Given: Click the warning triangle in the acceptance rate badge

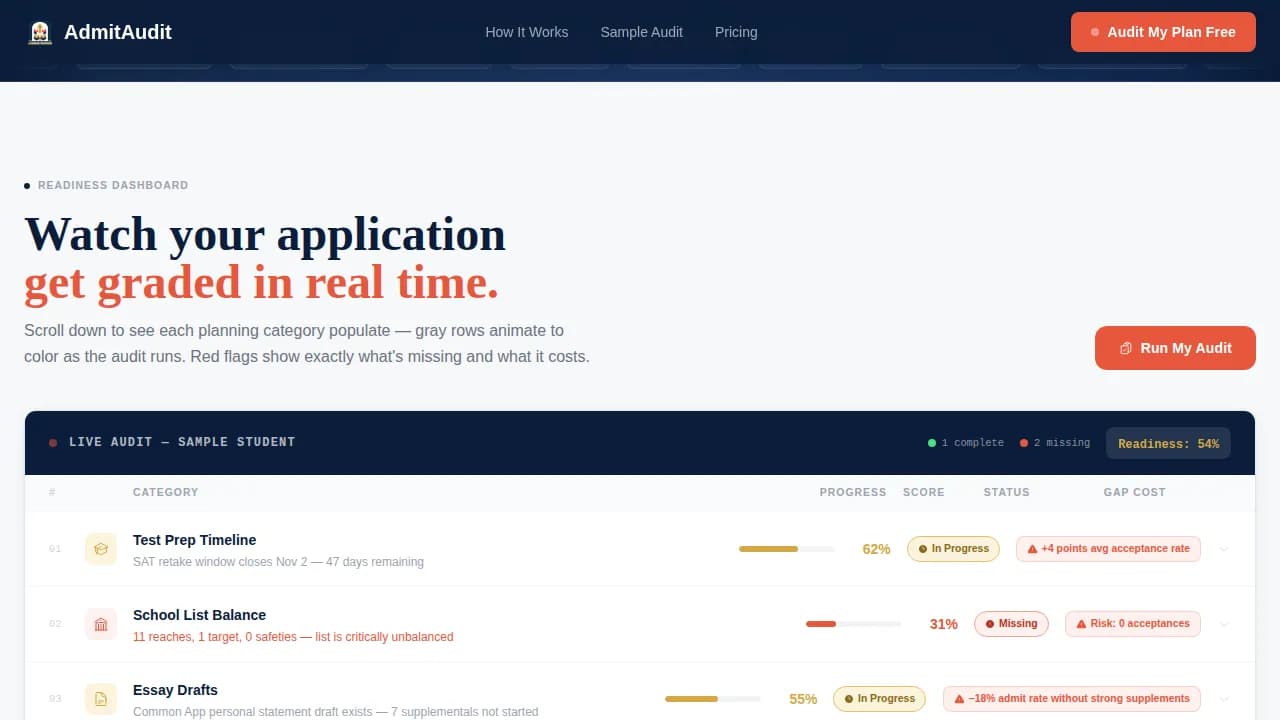Looking at the screenshot, I should tap(1031, 548).
